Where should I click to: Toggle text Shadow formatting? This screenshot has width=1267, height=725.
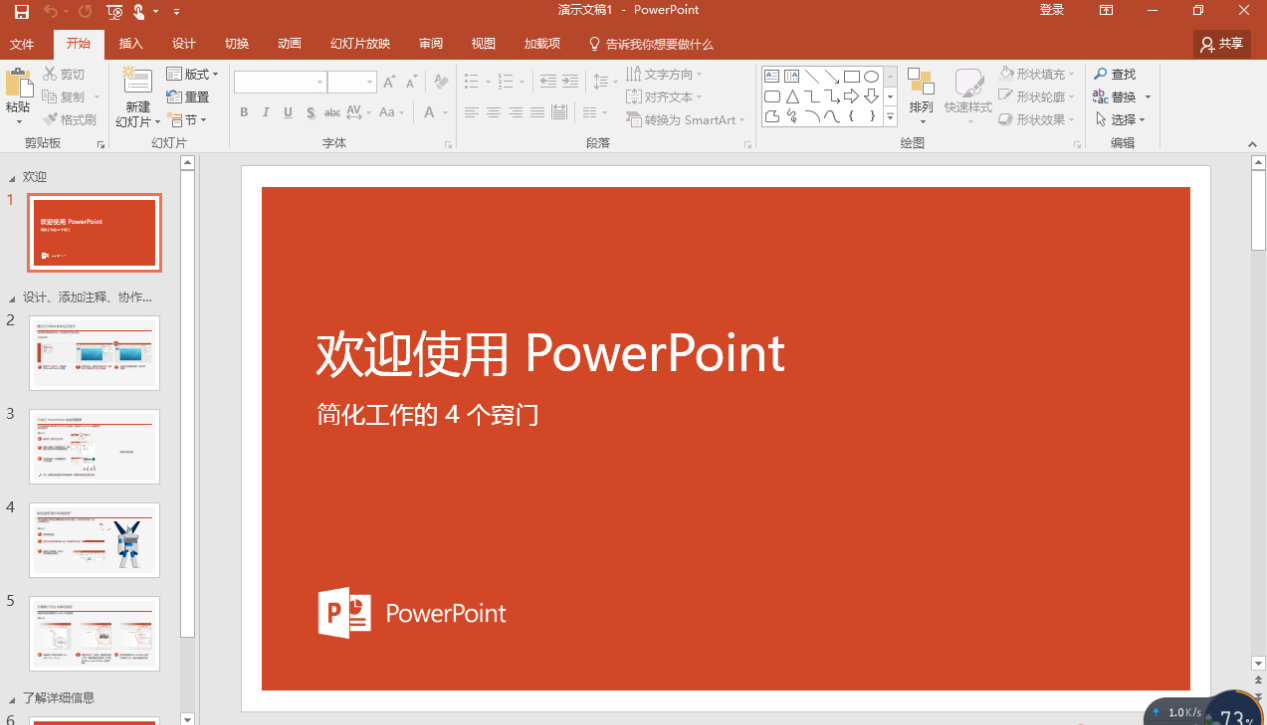pos(311,113)
